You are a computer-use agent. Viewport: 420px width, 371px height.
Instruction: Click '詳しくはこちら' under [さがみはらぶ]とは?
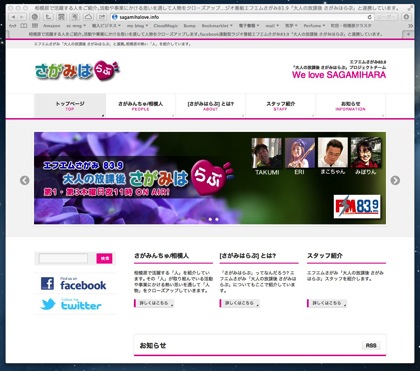[x=239, y=303]
